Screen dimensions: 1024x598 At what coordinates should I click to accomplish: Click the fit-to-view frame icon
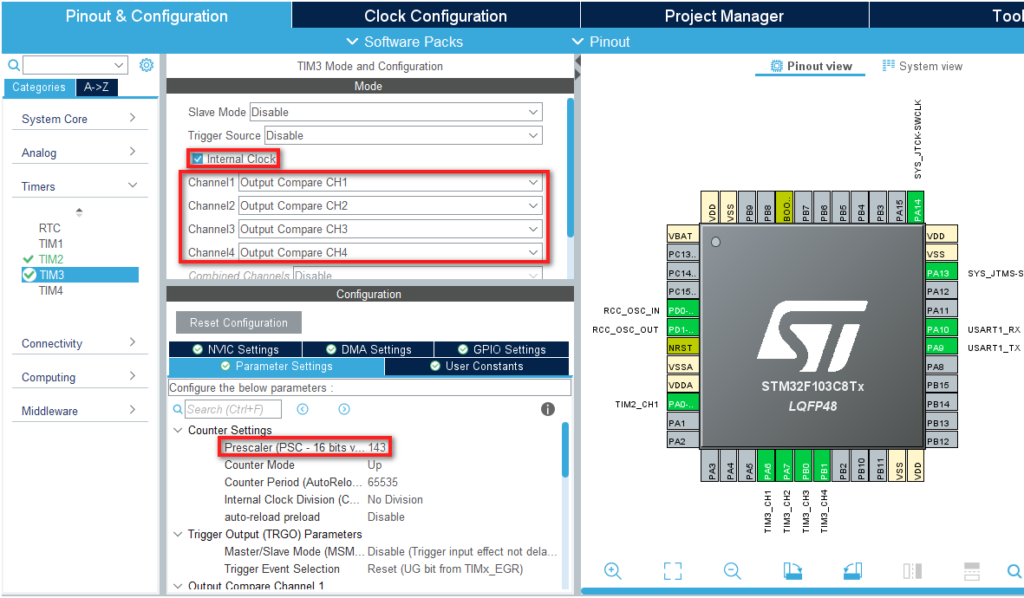pos(672,571)
